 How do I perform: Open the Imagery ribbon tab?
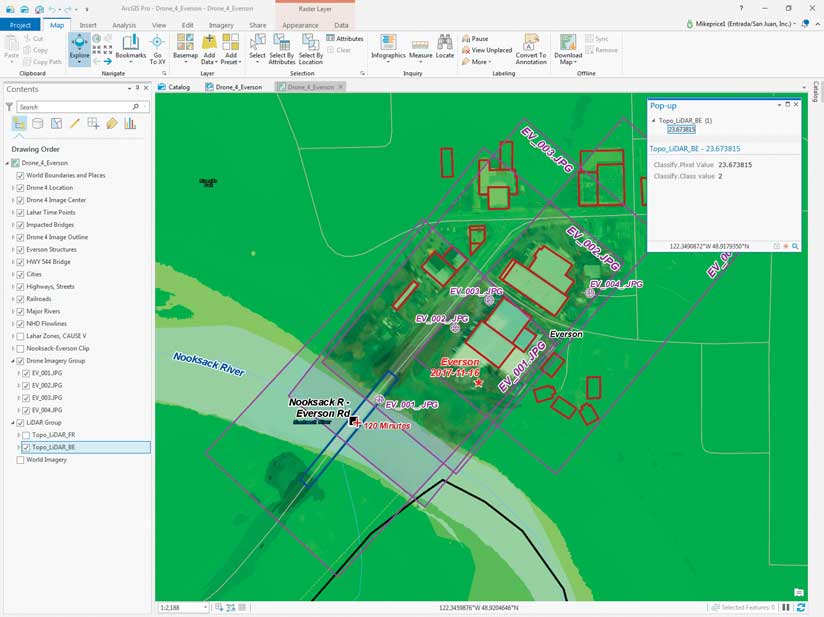click(221, 25)
